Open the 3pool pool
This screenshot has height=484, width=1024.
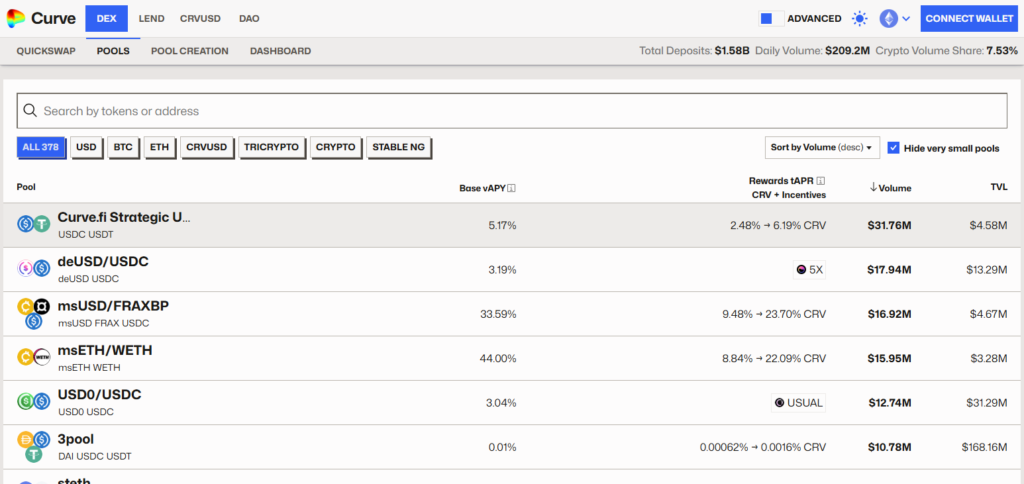76,440
